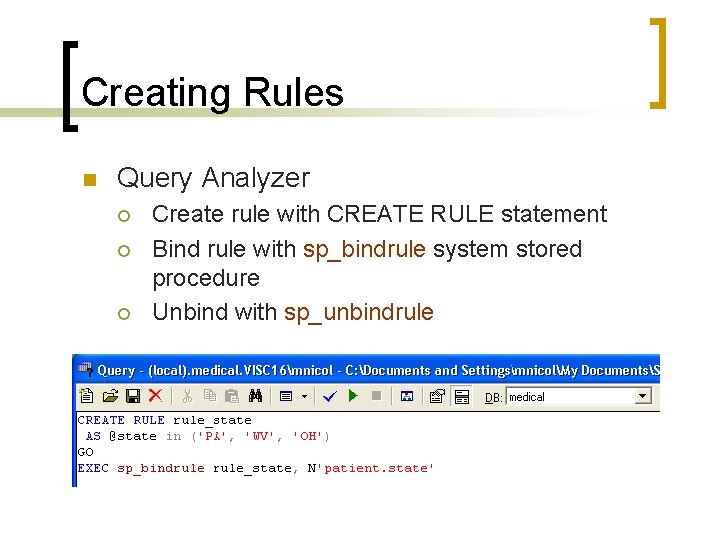Screen dimensions: 720x540
Task: Click the estimated execution plan icon
Action: 407,396
